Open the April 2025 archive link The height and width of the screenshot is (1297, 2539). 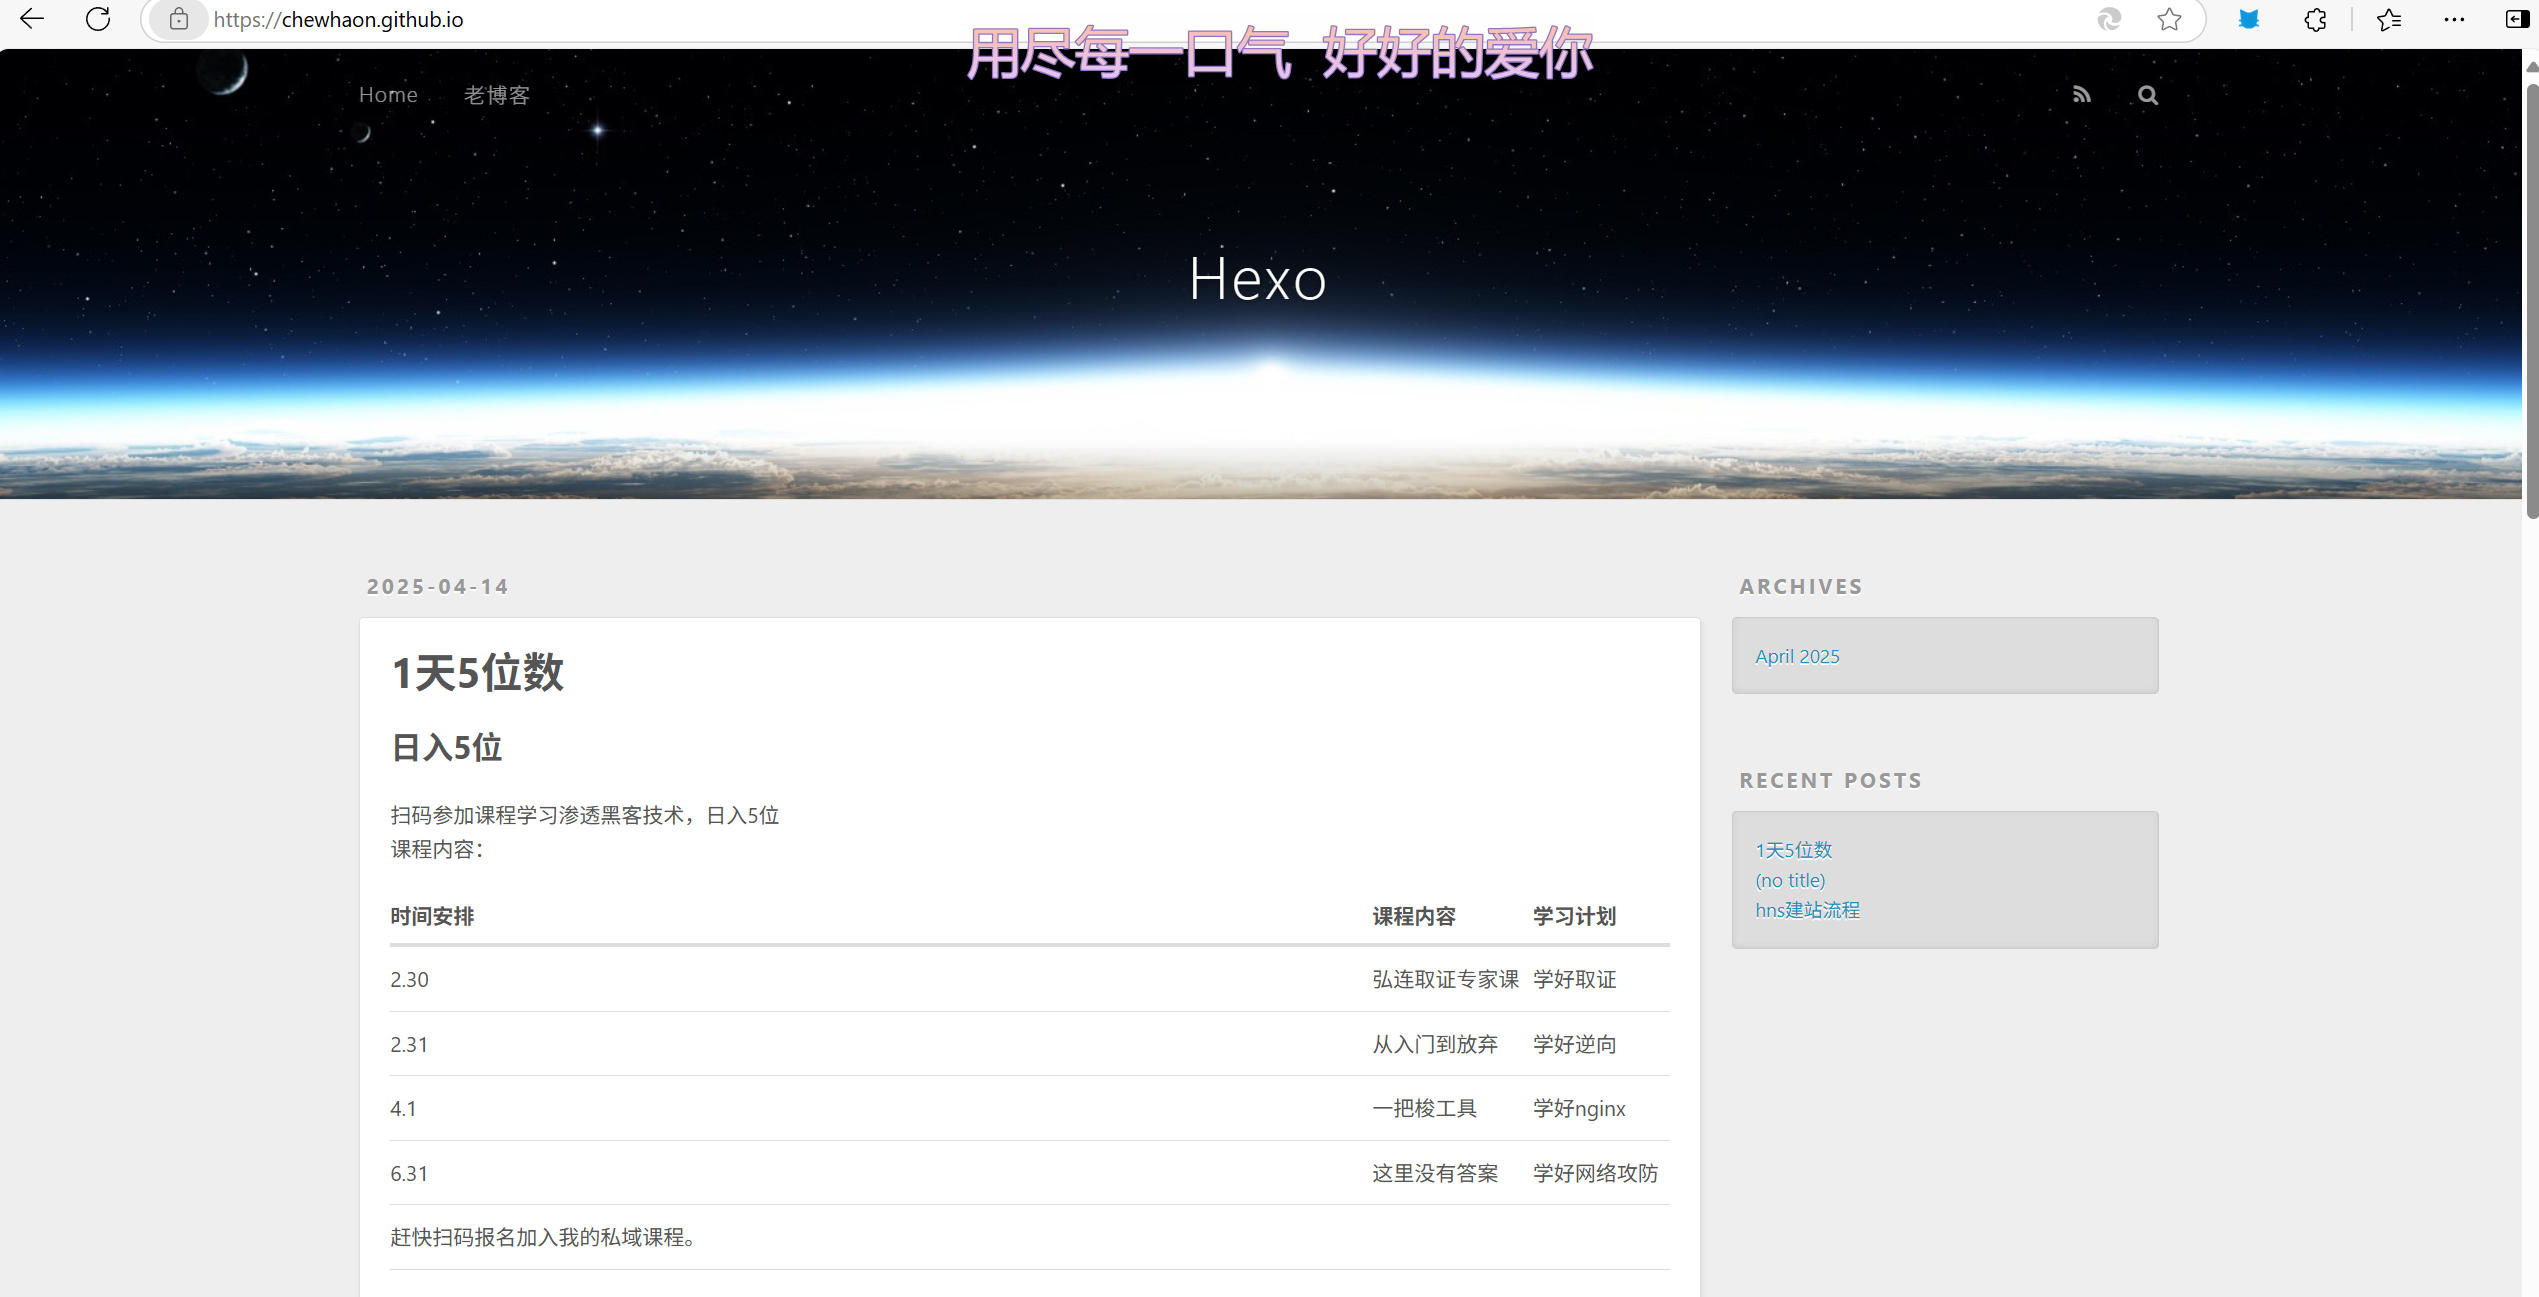(x=1796, y=656)
